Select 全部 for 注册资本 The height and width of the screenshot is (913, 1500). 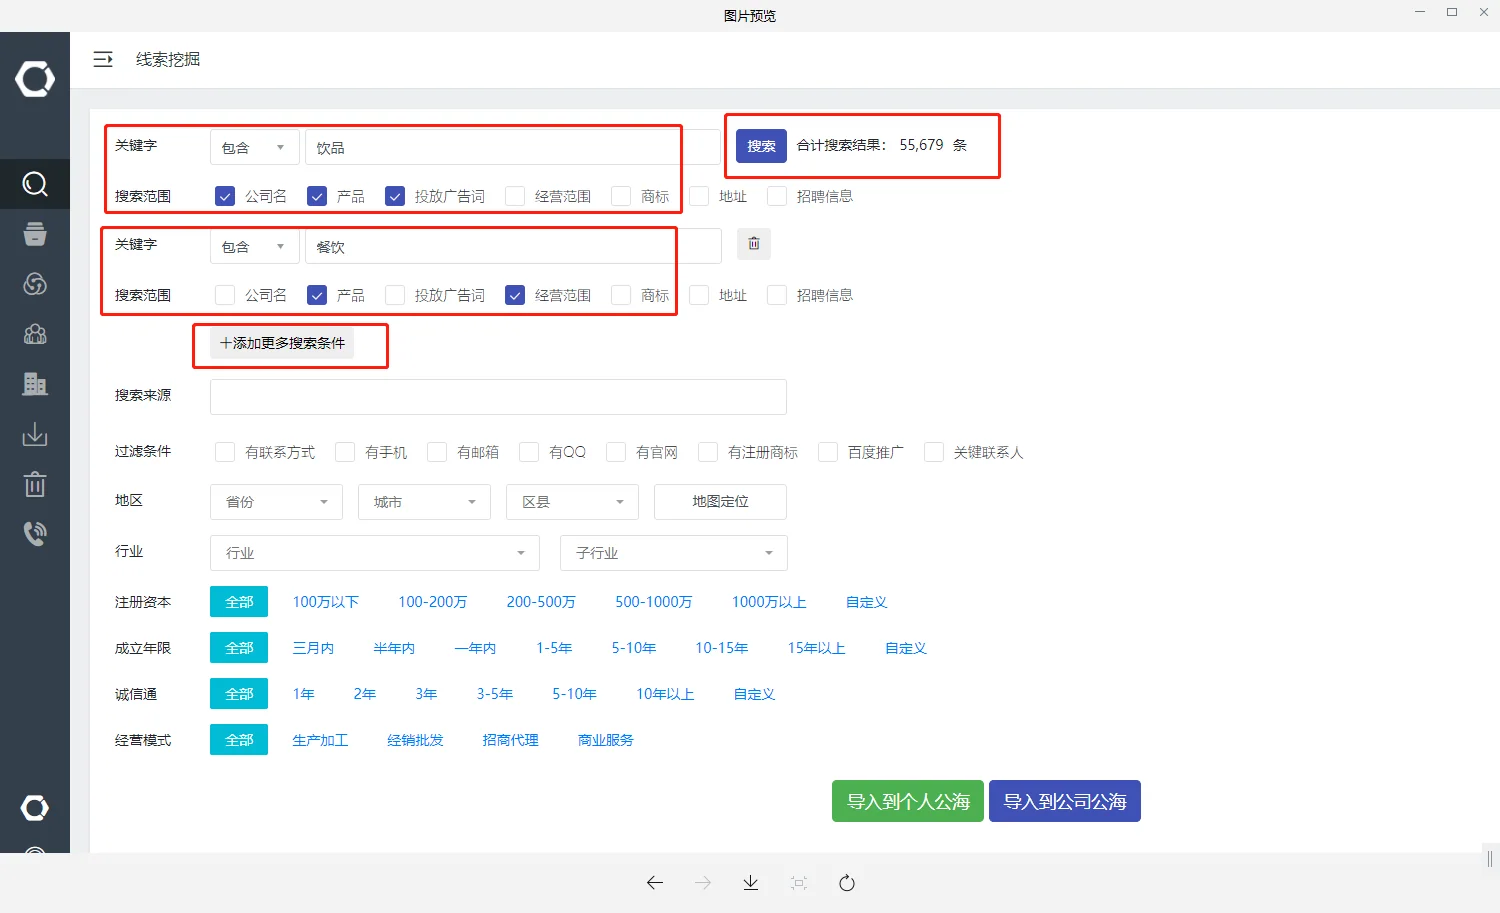239,602
